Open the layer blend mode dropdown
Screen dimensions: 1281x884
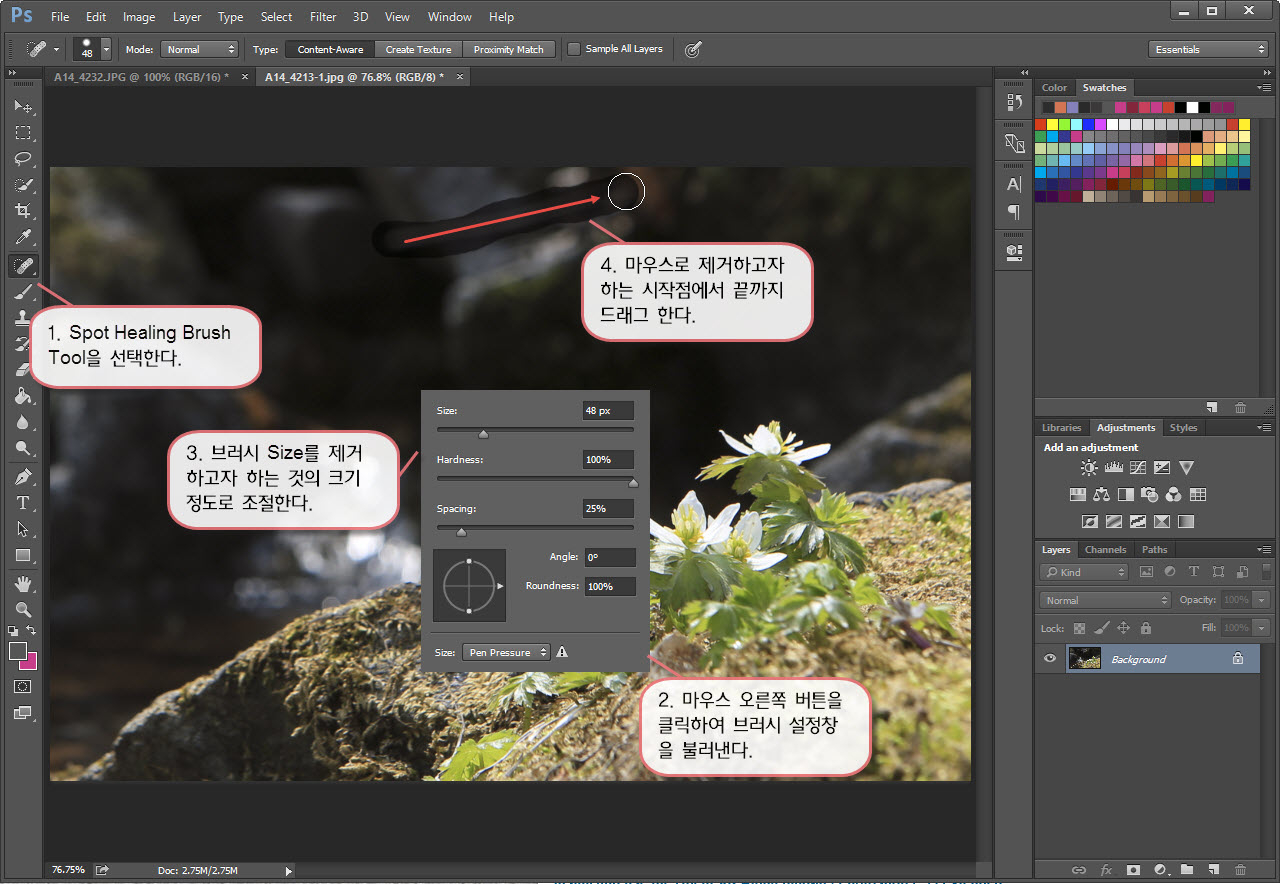tap(1105, 600)
